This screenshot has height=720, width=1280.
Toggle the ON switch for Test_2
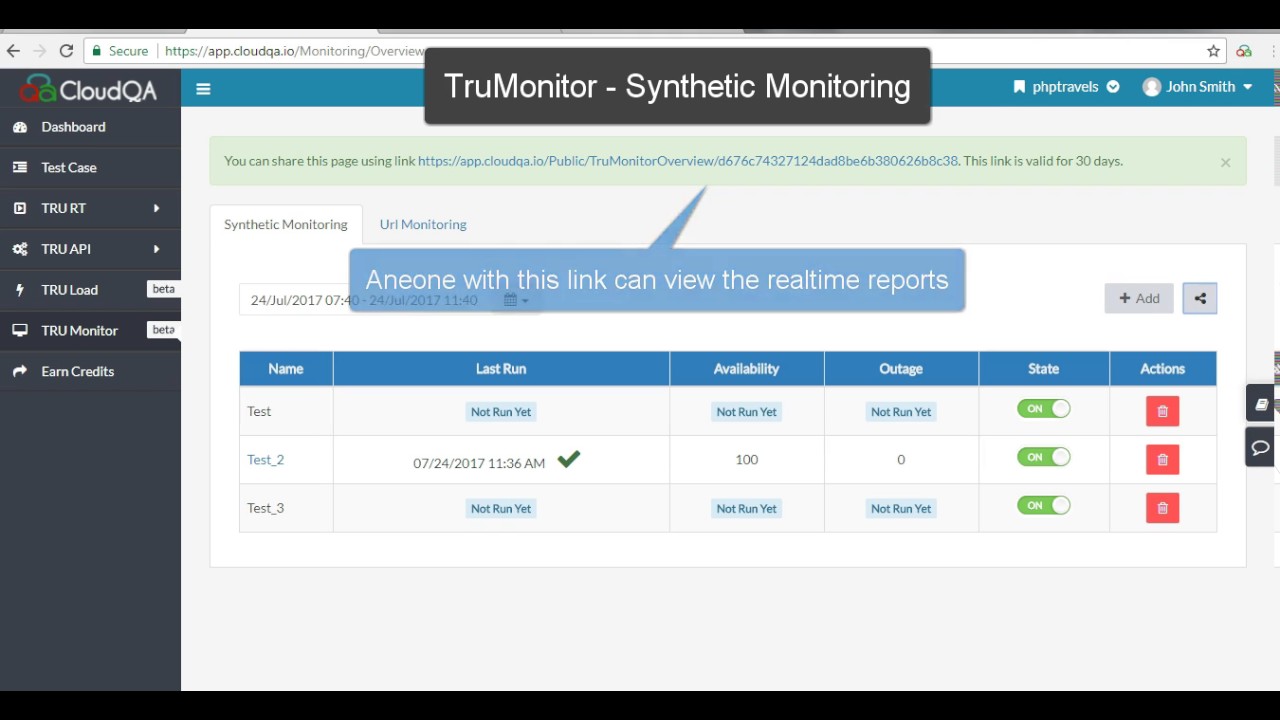[1044, 457]
